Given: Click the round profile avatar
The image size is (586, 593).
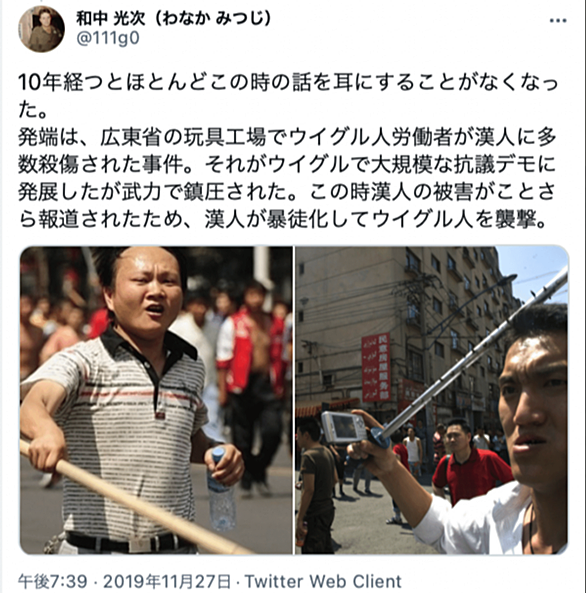Looking at the screenshot, I should click(42, 29).
